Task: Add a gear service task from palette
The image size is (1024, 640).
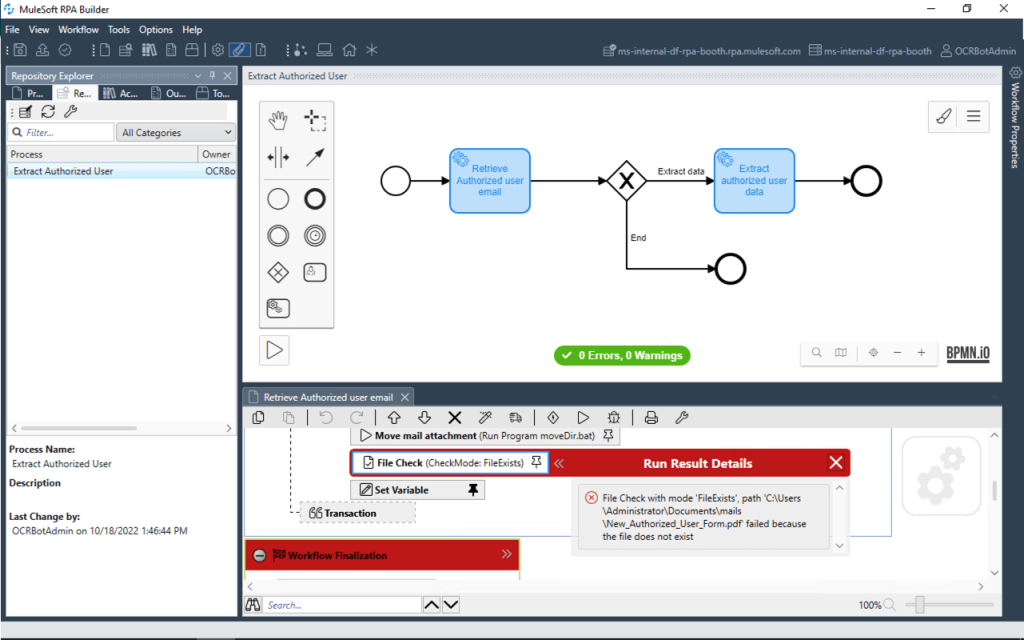Action: pos(278,308)
